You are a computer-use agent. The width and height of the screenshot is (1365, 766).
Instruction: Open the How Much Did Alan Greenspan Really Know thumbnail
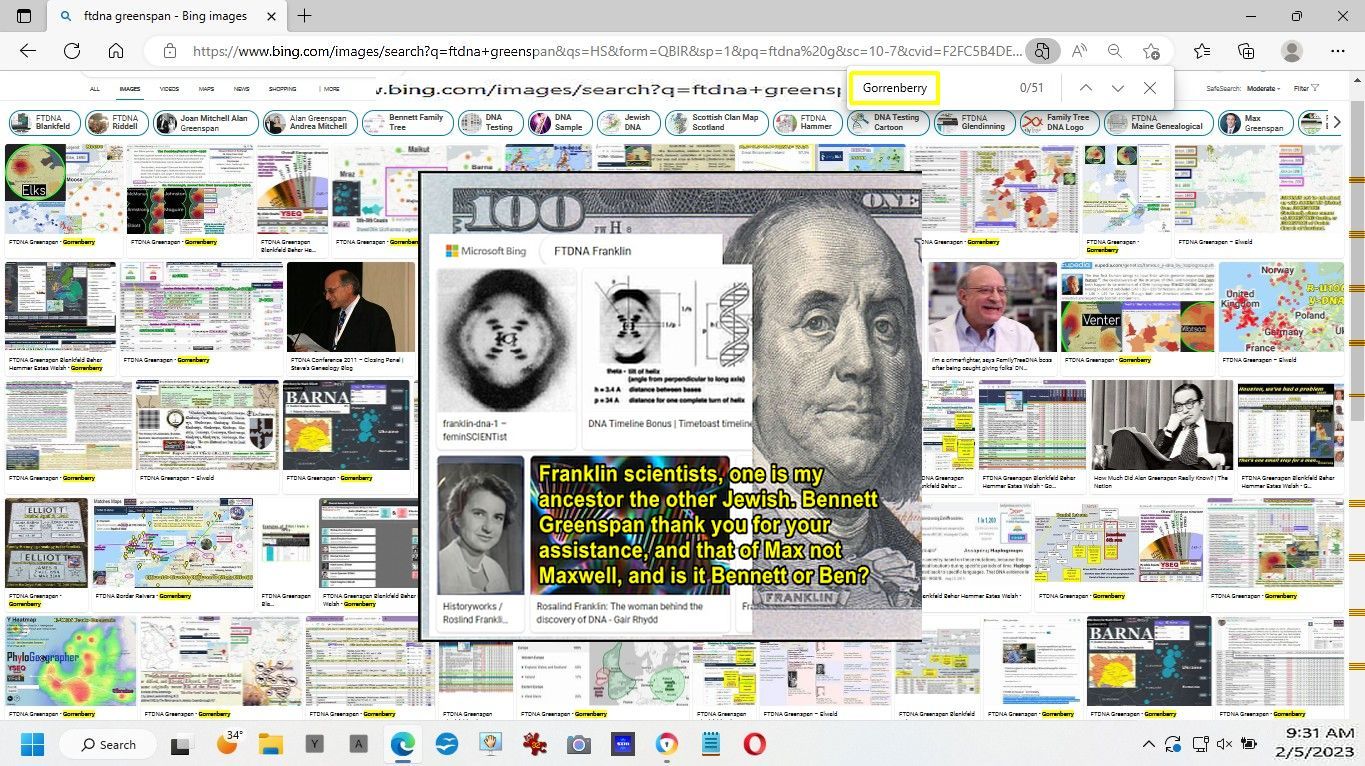click(1161, 425)
